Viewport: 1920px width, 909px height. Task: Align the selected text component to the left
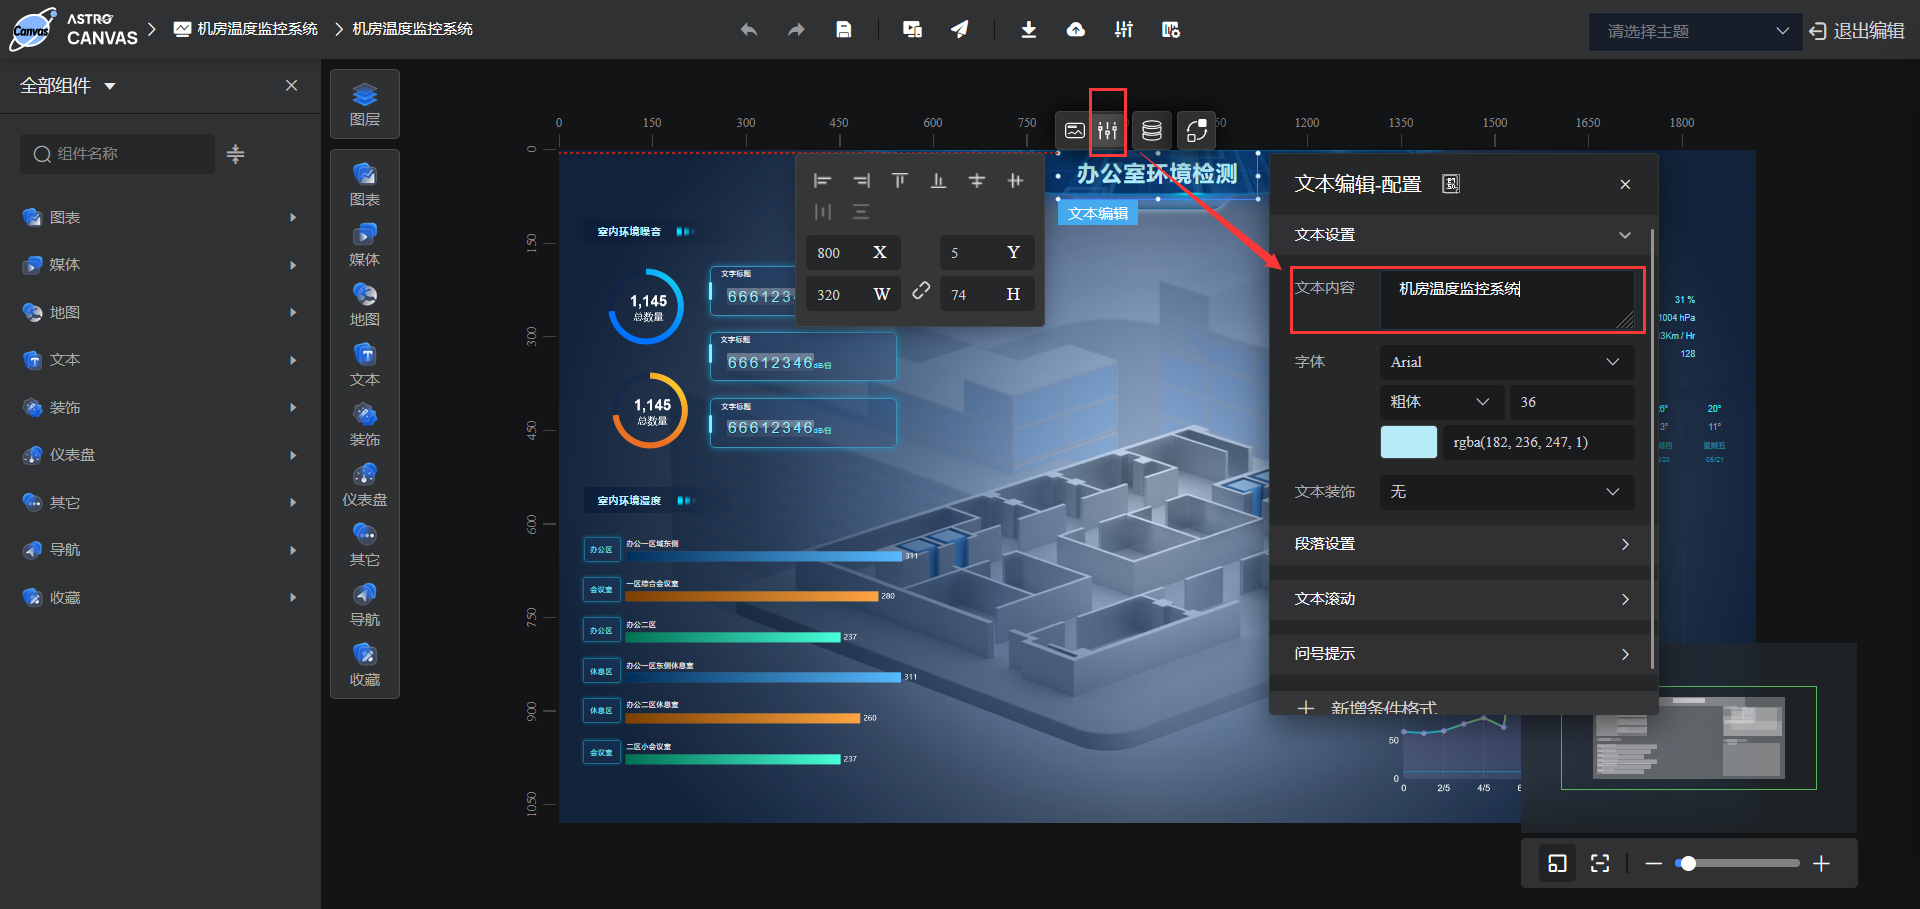coord(822,181)
